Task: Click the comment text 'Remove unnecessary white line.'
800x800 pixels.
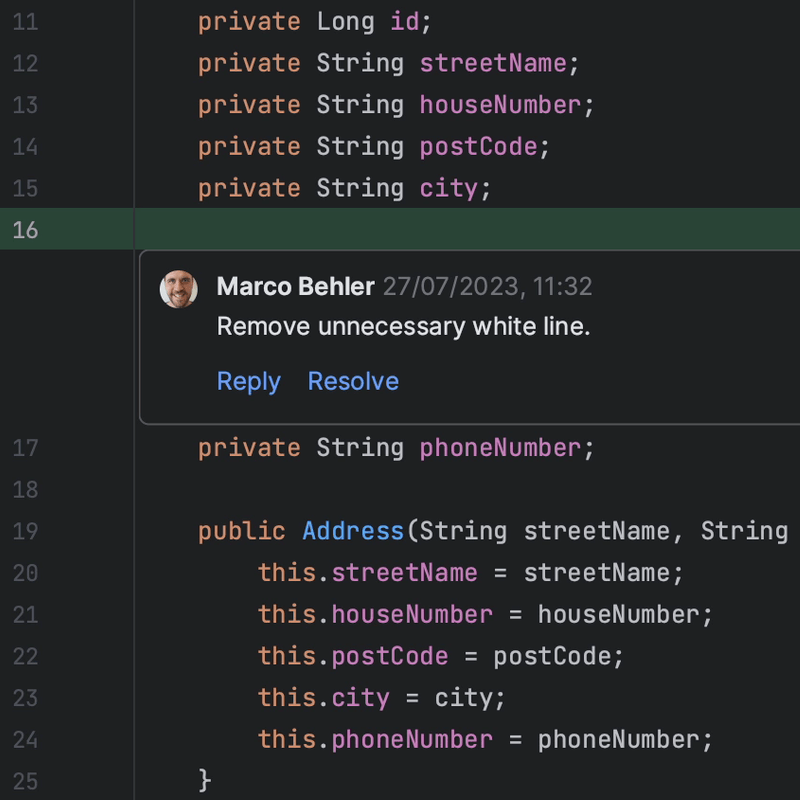Action: [403, 326]
